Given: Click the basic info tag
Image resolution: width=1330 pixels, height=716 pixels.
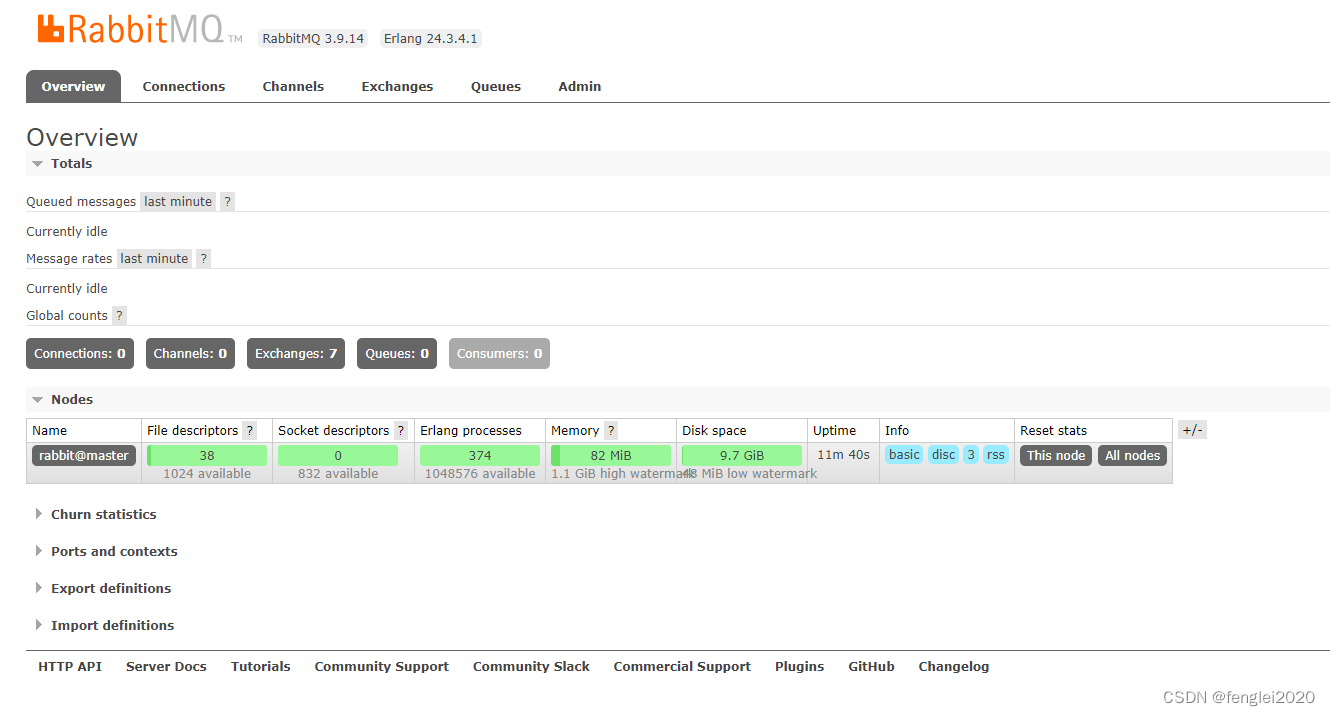Looking at the screenshot, I should [x=904, y=455].
